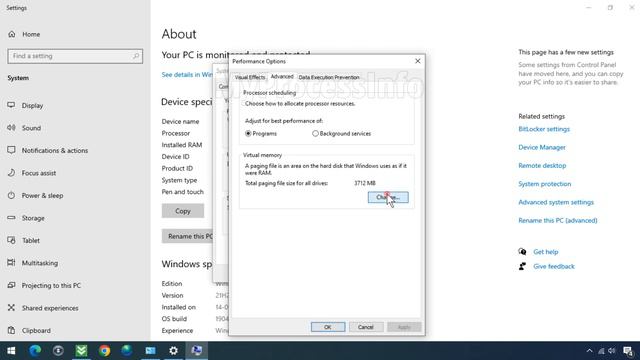Viewport: 640px width, 360px height.
Task: Open the Give feedback link
Action: coord(553,267)
